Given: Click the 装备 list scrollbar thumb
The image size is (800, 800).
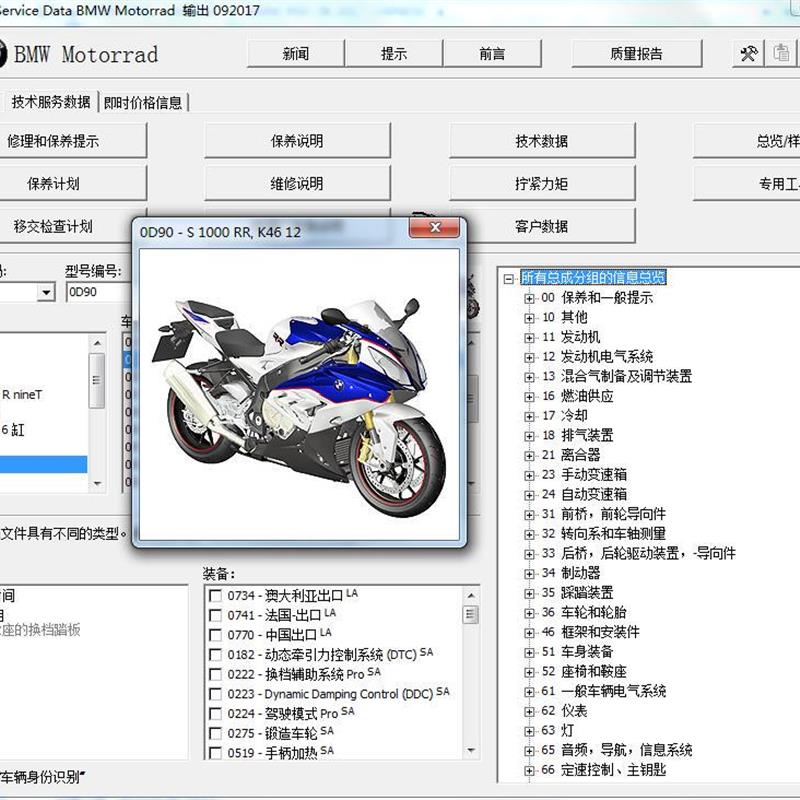Looking at the screenshot, I should pyautogui.click(x=470, y=614).
